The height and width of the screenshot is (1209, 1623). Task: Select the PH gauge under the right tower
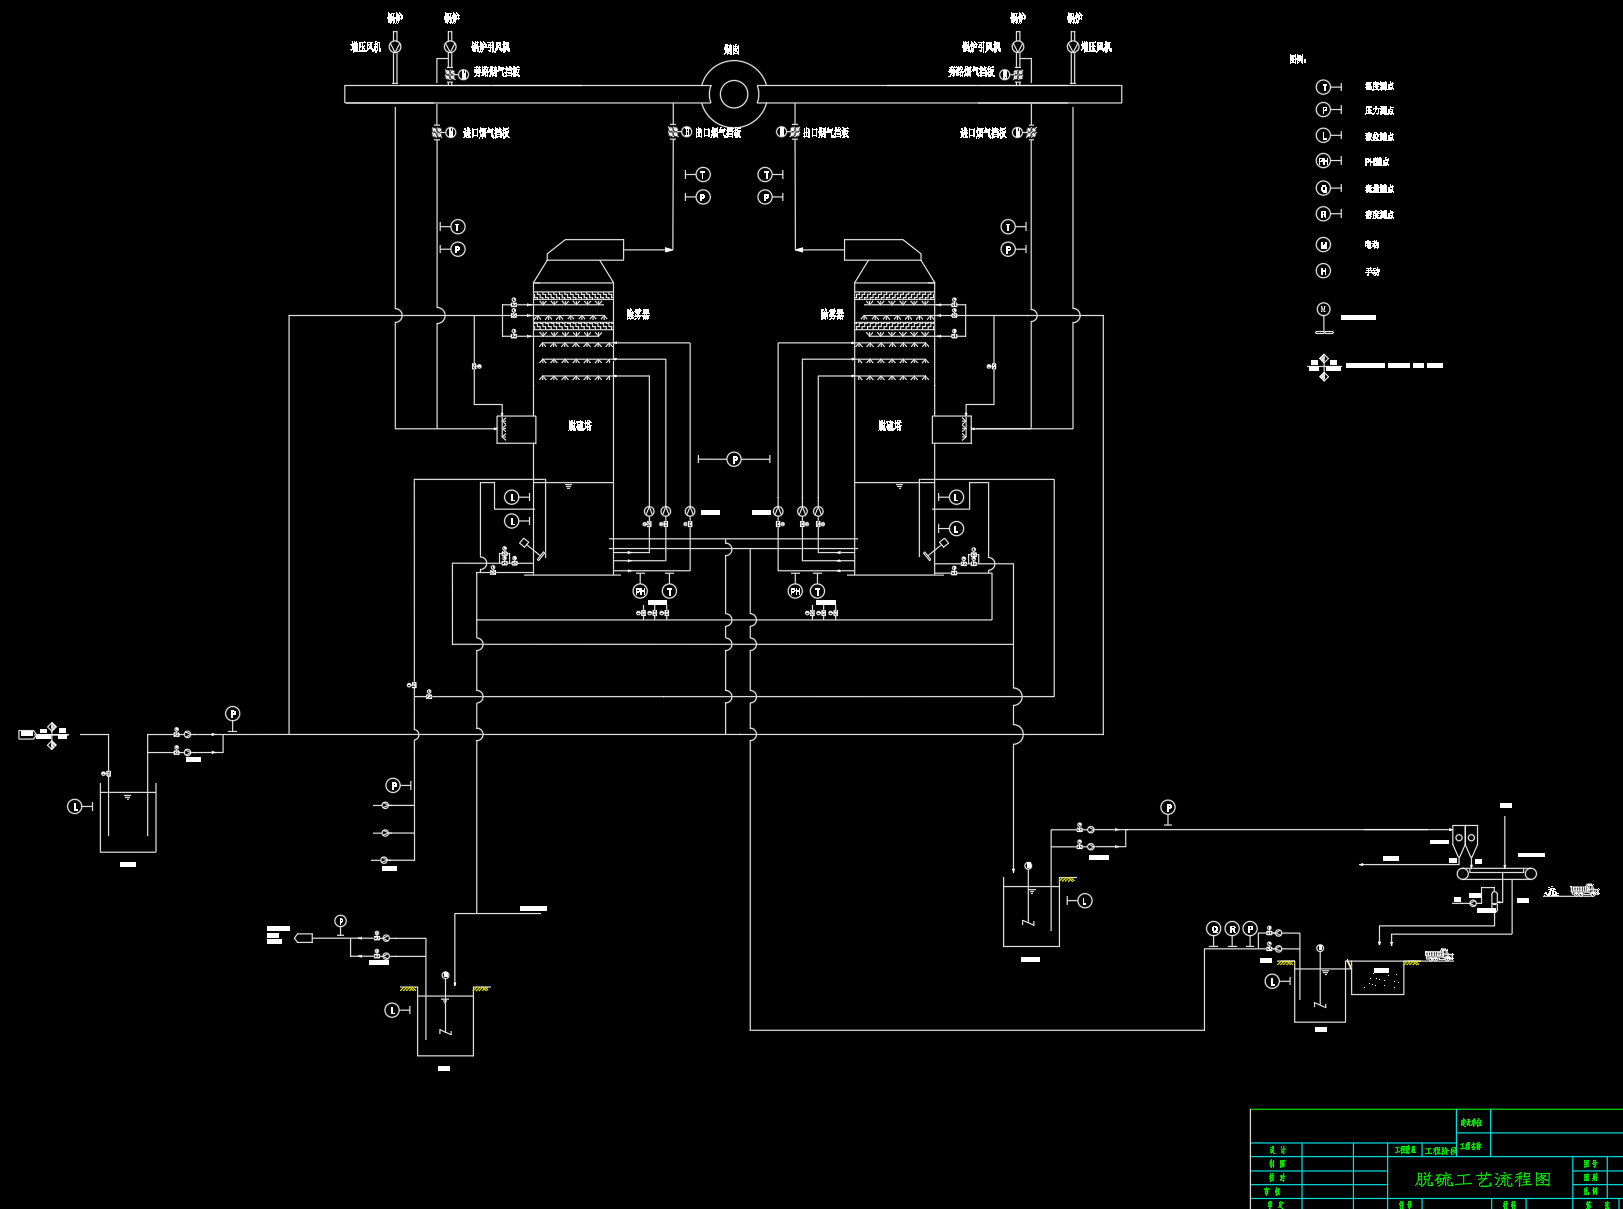click(x=795, y=591)
